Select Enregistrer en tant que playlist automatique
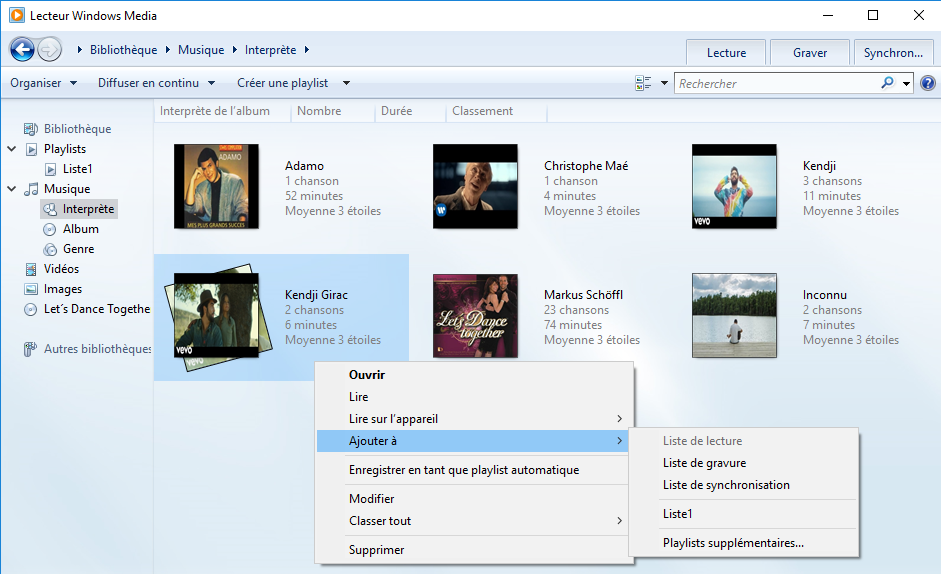The height and width of the screenshot is (574, 941). click(474, 470)
